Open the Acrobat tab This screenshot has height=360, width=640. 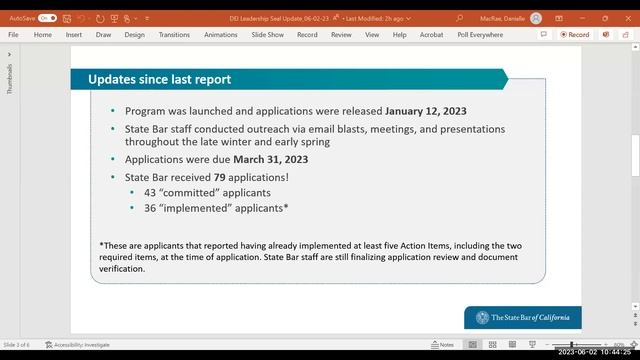[x=431, y=35]
